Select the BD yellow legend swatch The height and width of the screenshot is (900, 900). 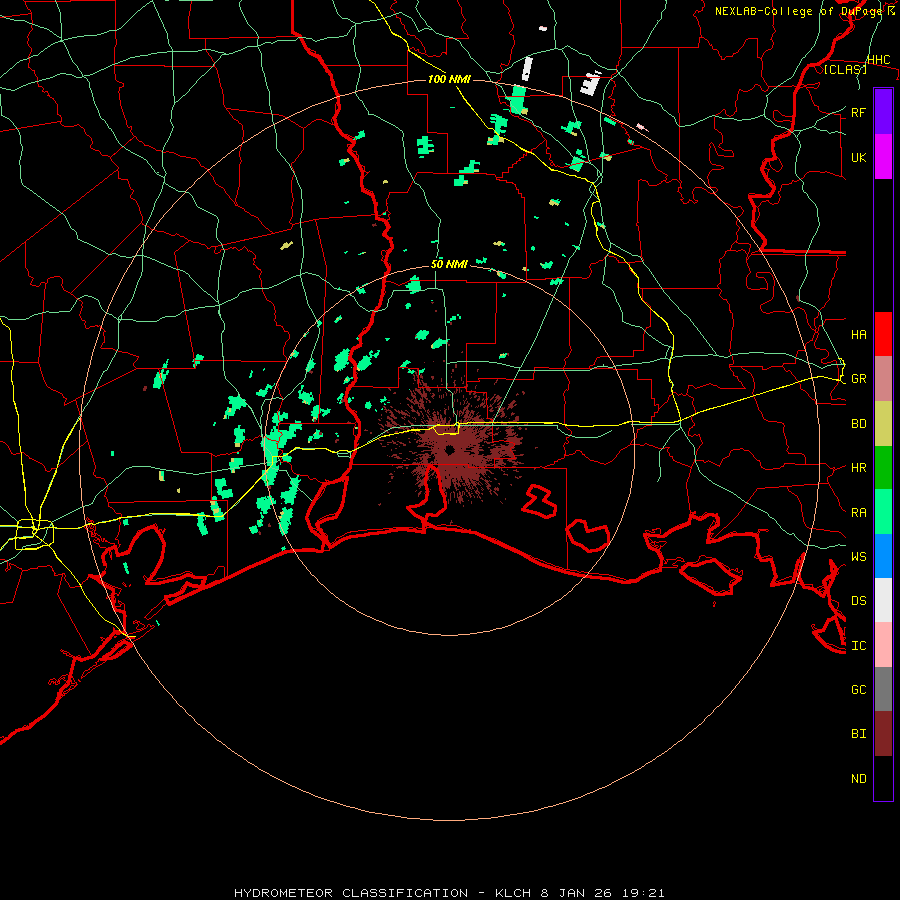tap(883, 424)
